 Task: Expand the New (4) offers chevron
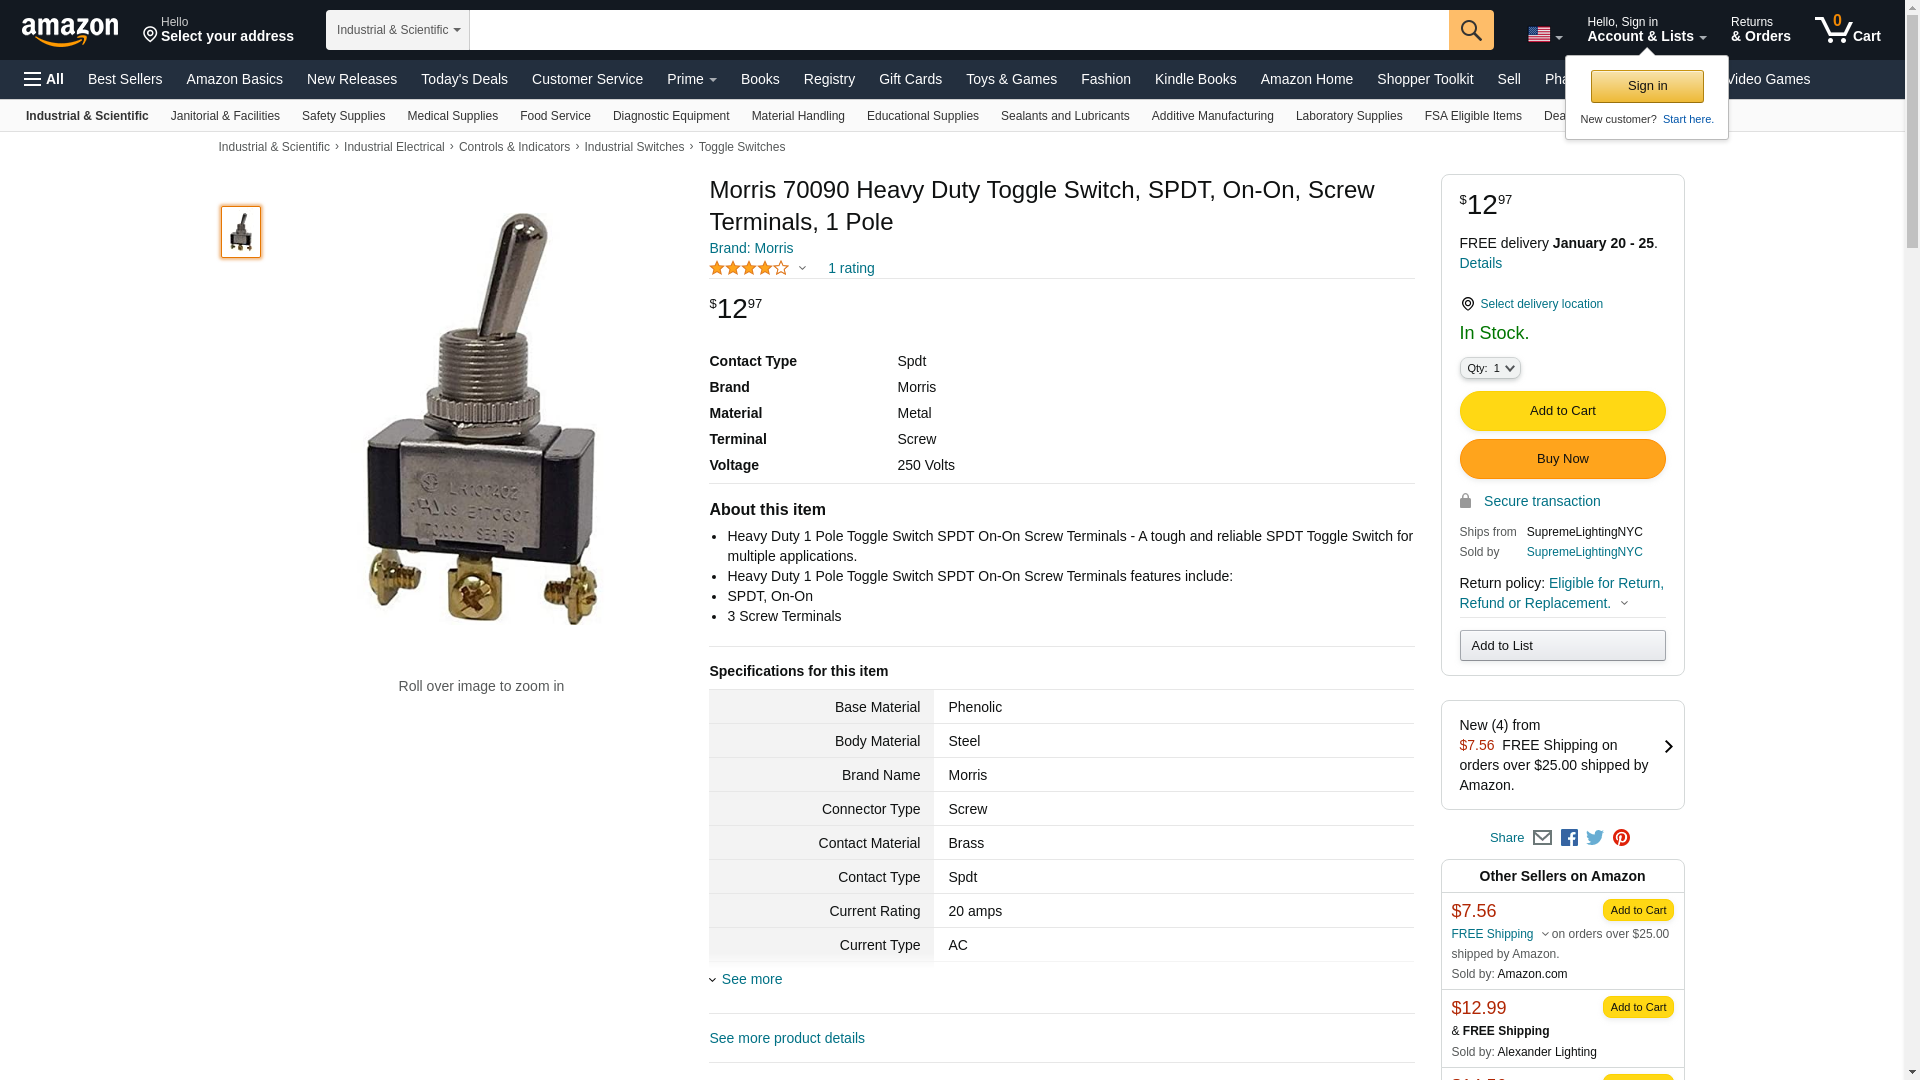[x=1668, y=747]
